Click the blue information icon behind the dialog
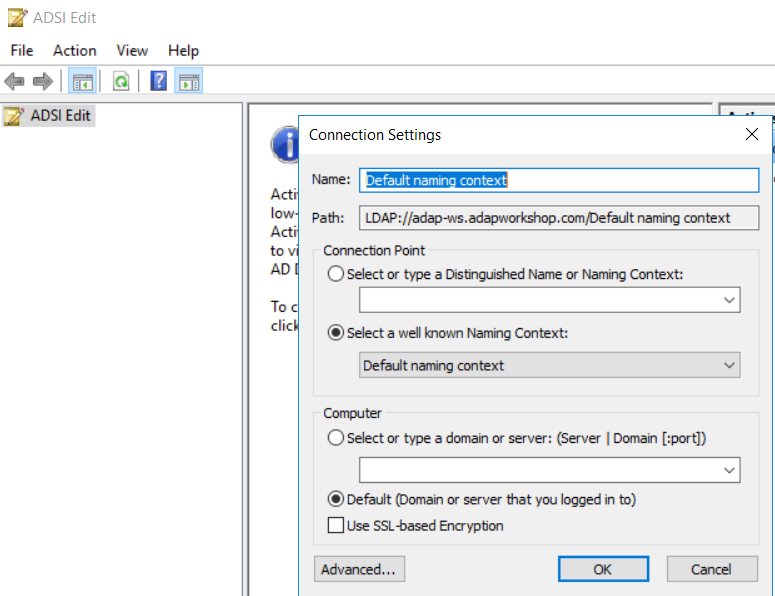Screen dimensions: 775x596 [x=285, y=144]
